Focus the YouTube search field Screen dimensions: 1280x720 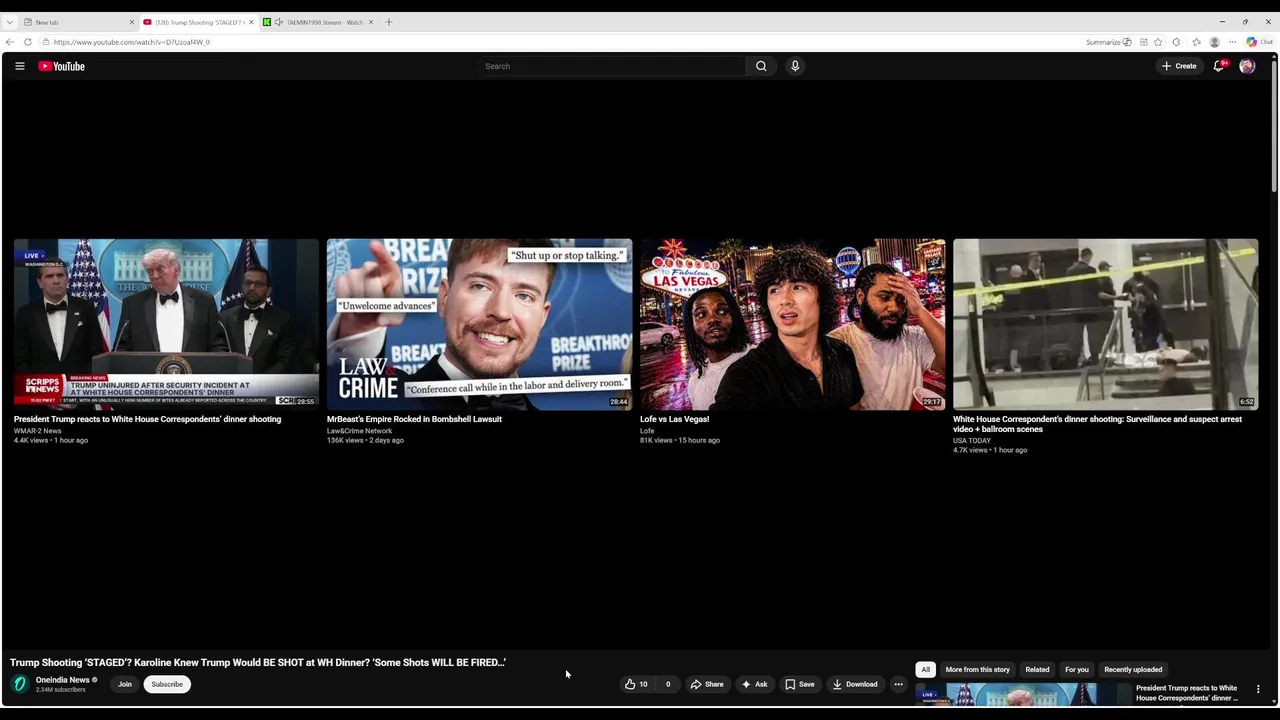[612, 66]
